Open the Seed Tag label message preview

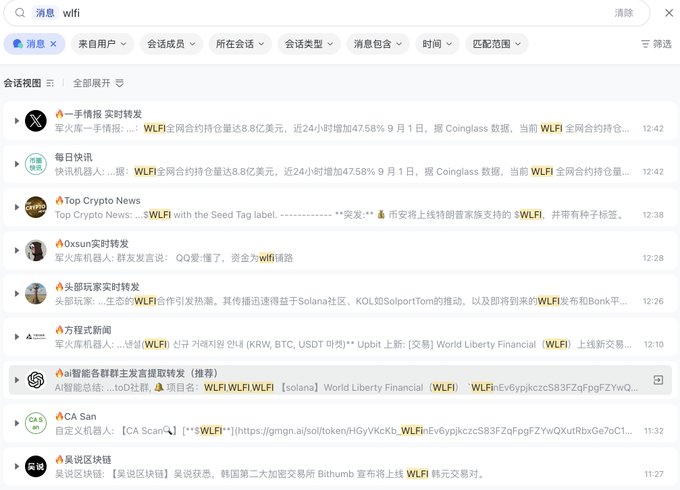340,215
